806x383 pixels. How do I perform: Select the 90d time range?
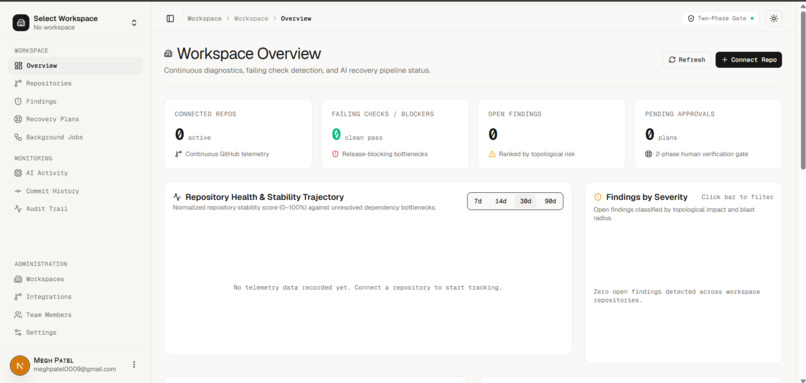coord(550,202)
